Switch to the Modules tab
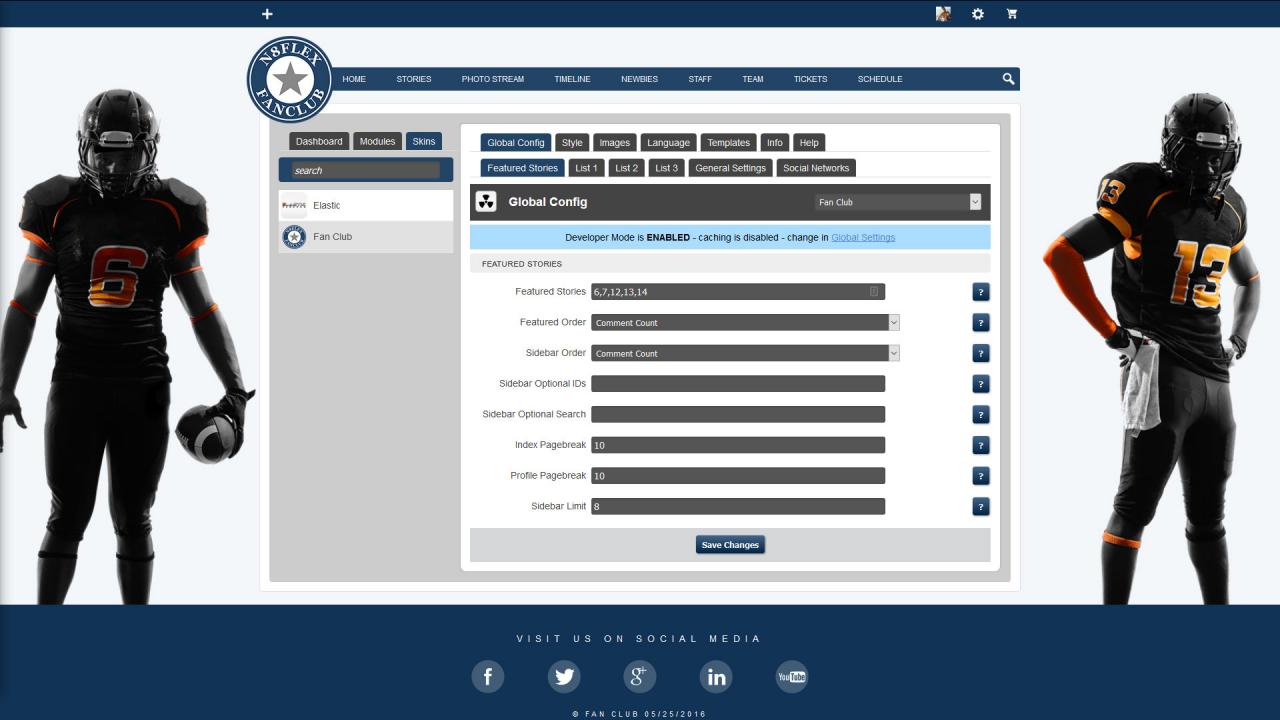Image resolution: width=1280 pixels, height=720 pixels. pos(377,142)
